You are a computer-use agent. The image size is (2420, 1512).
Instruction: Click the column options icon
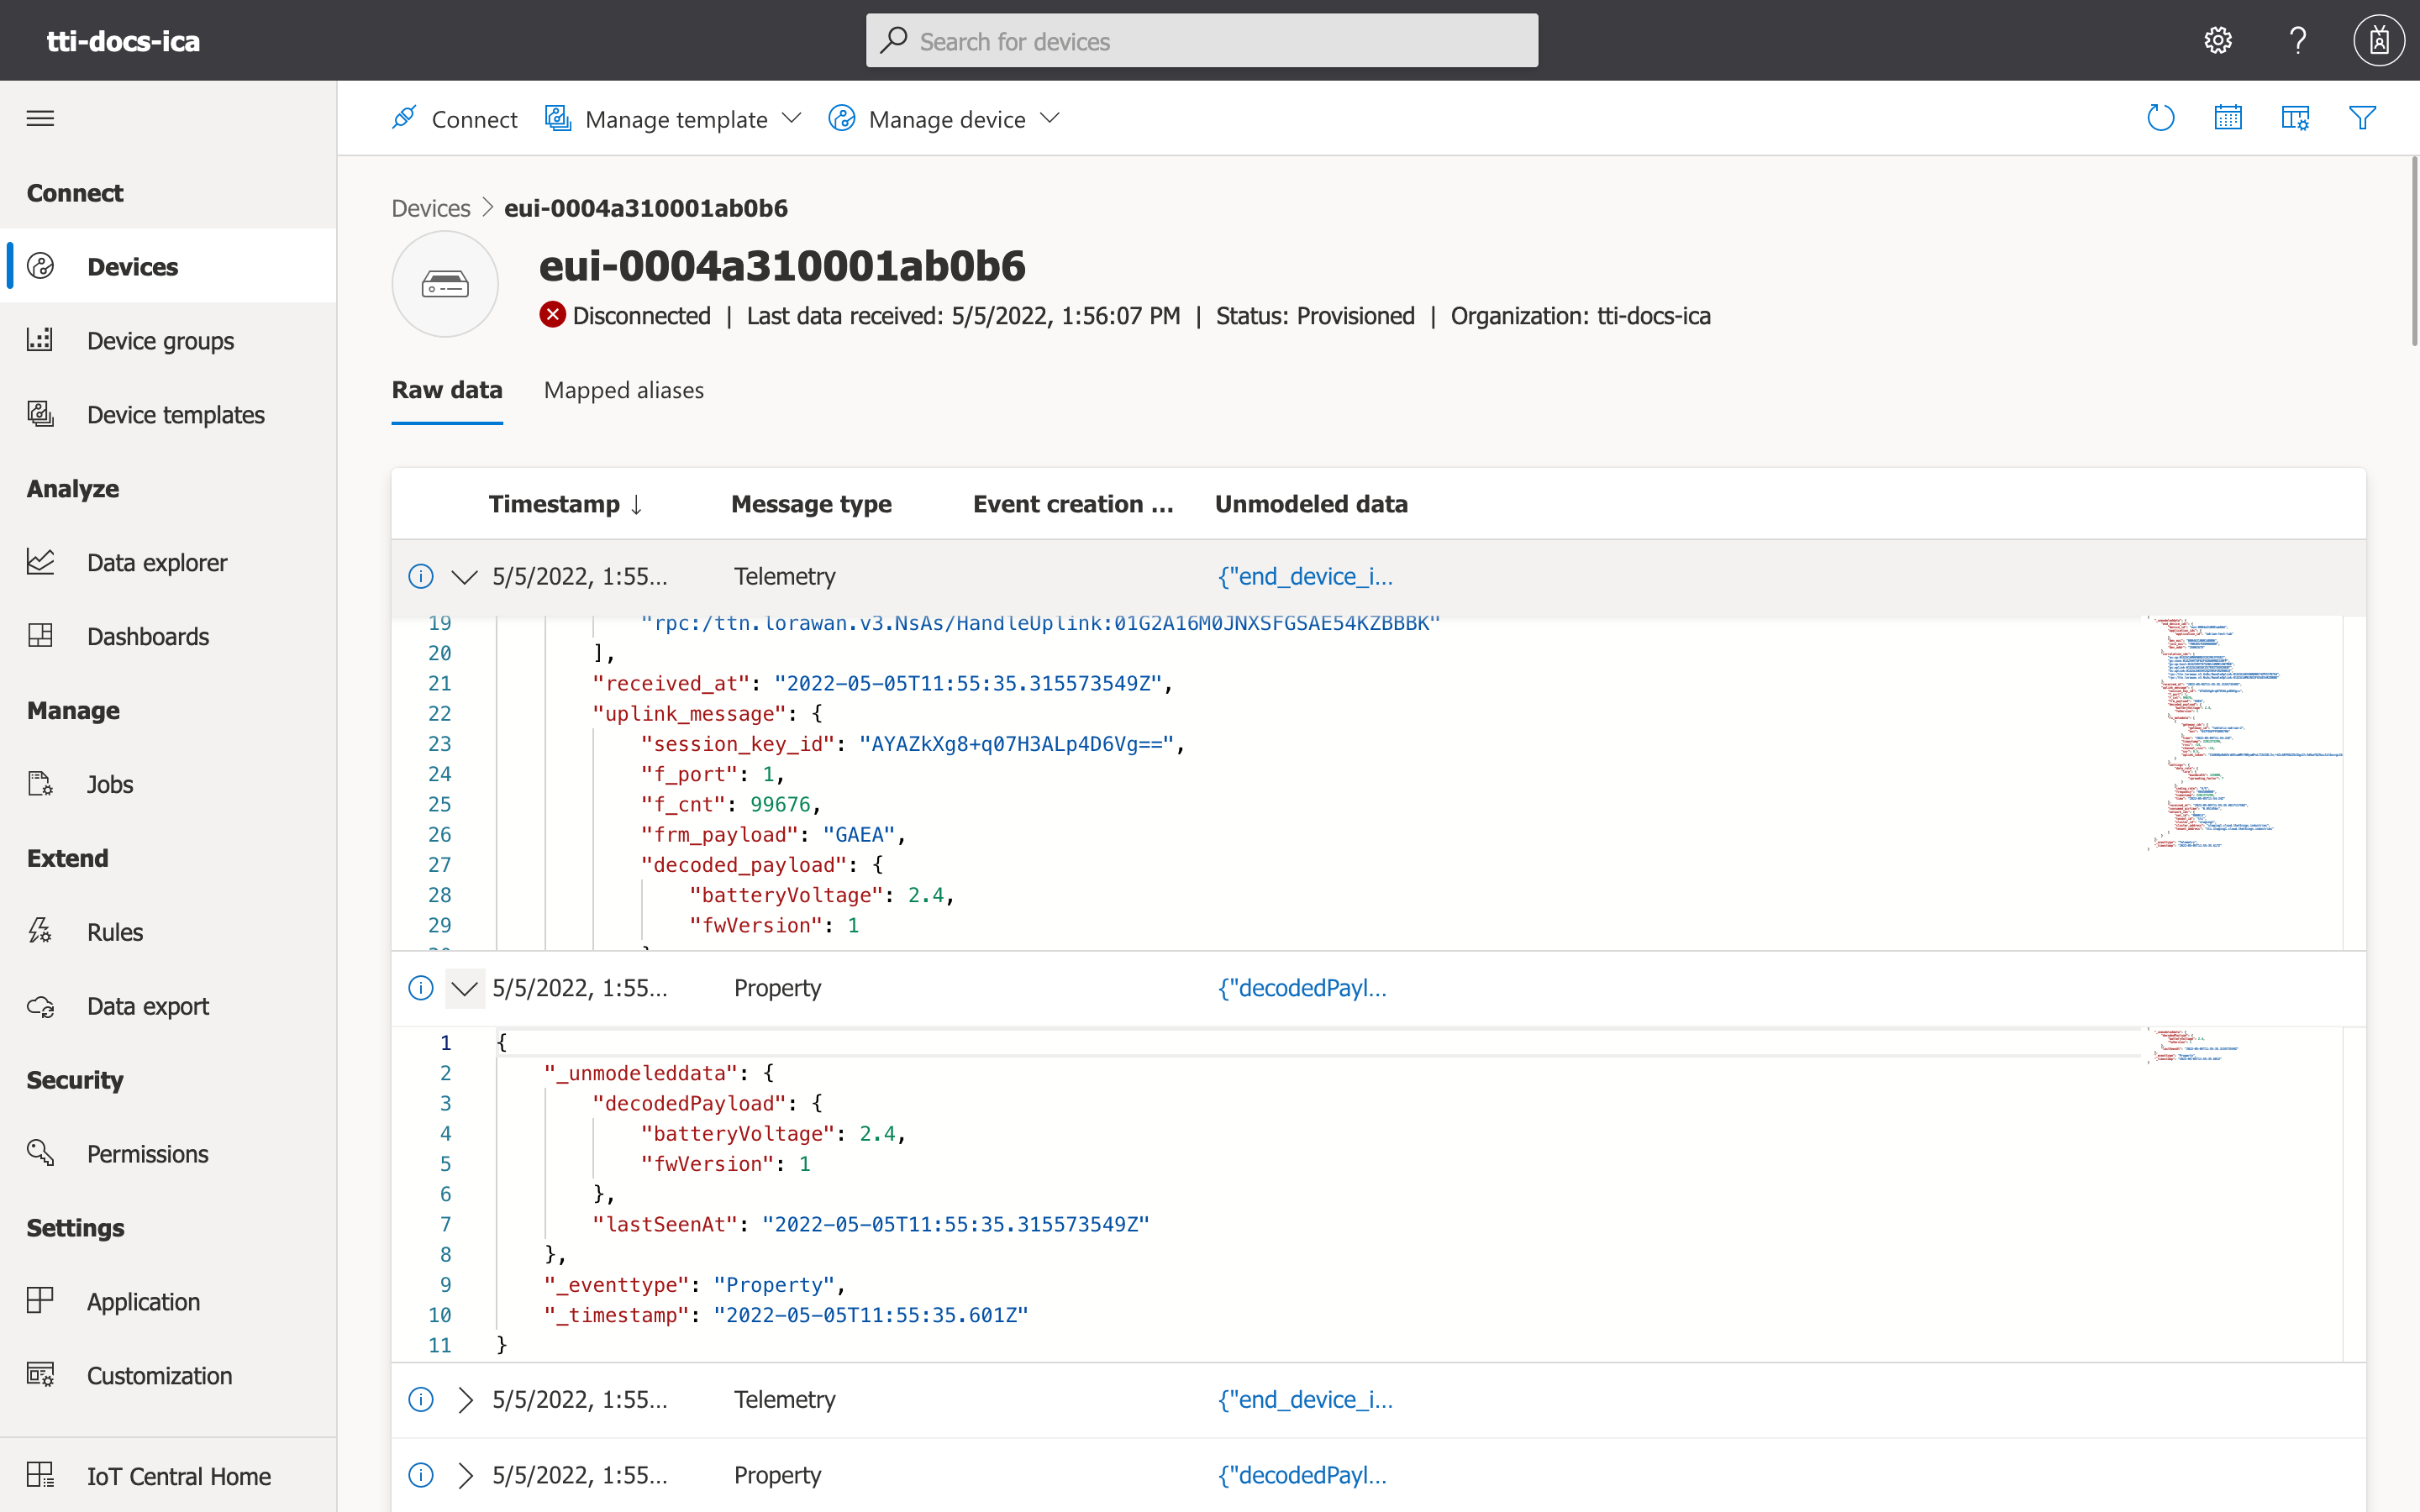[x=2294, y=118]
